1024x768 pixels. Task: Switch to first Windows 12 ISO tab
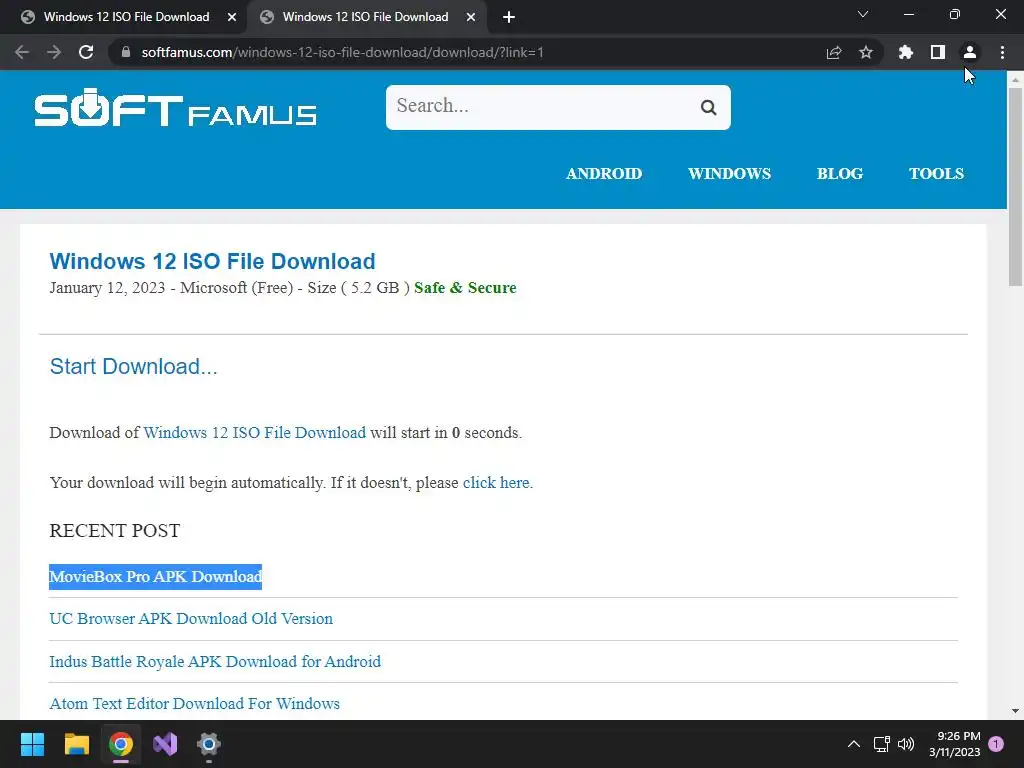(126, 17)
